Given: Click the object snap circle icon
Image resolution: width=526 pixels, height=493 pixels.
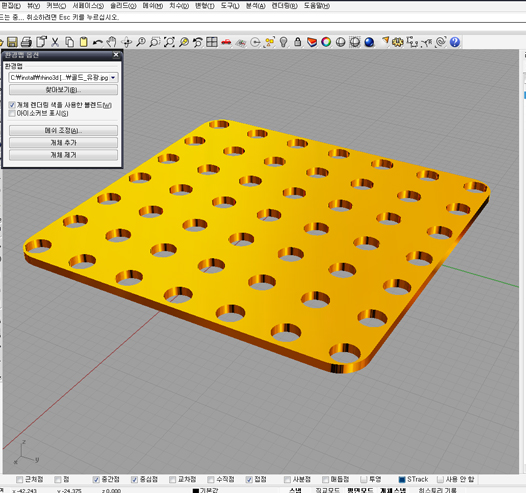Looking at the screenshot, I should pos(255,42).
